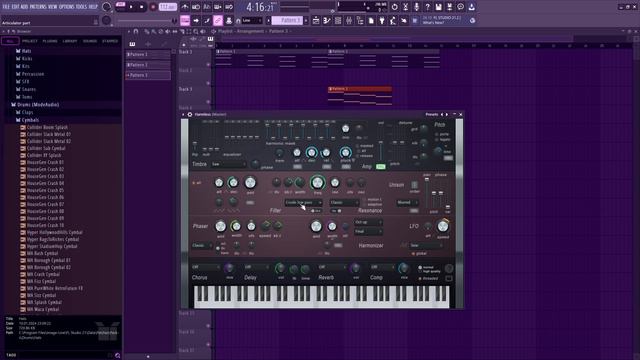The height and width of the screenshot is (360, 640).
Task: Open the tempo field next to record
Action: pos(167,7)
